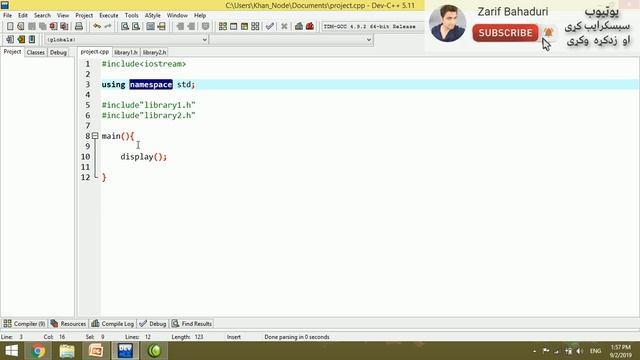Open Chrome from the taskbar
This screenshot has width=640, height=360.
[38, 351]
